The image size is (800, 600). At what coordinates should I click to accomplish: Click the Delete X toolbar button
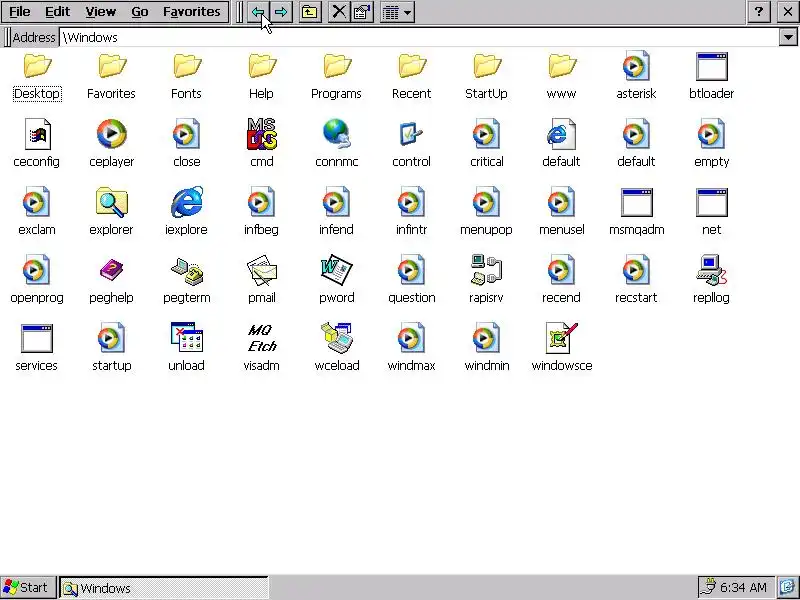tap(339, 12)
